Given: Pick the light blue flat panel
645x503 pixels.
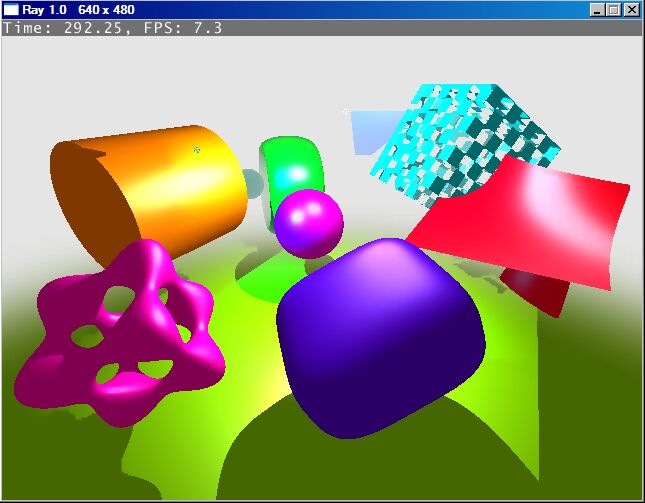Looking at the screenshot, I should pyautogui.click(x=368, y=132).
